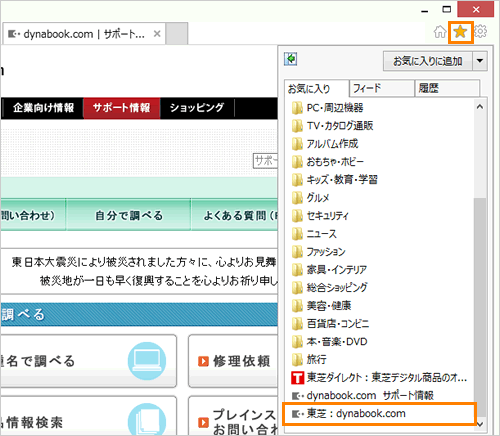Open the ファッション folder
500x436 pixels.
coord(318,252)
